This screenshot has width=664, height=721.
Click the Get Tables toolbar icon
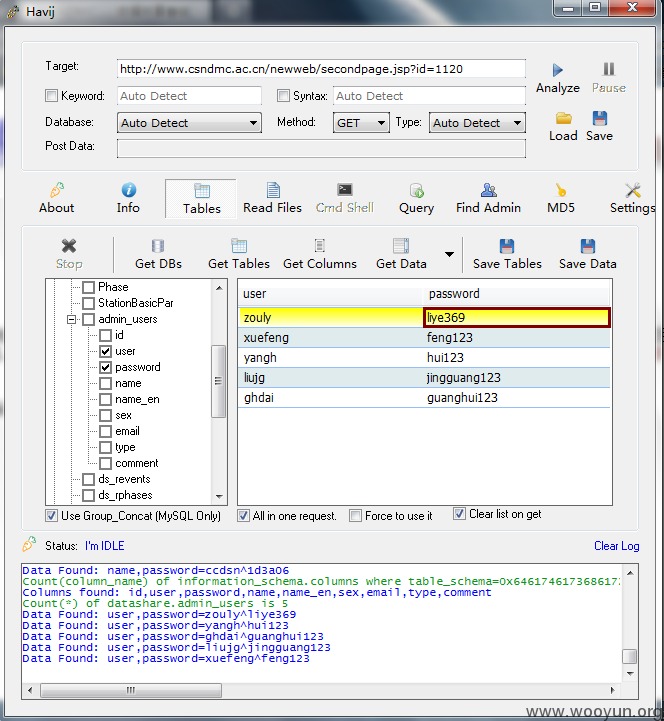tap(239, 246)
